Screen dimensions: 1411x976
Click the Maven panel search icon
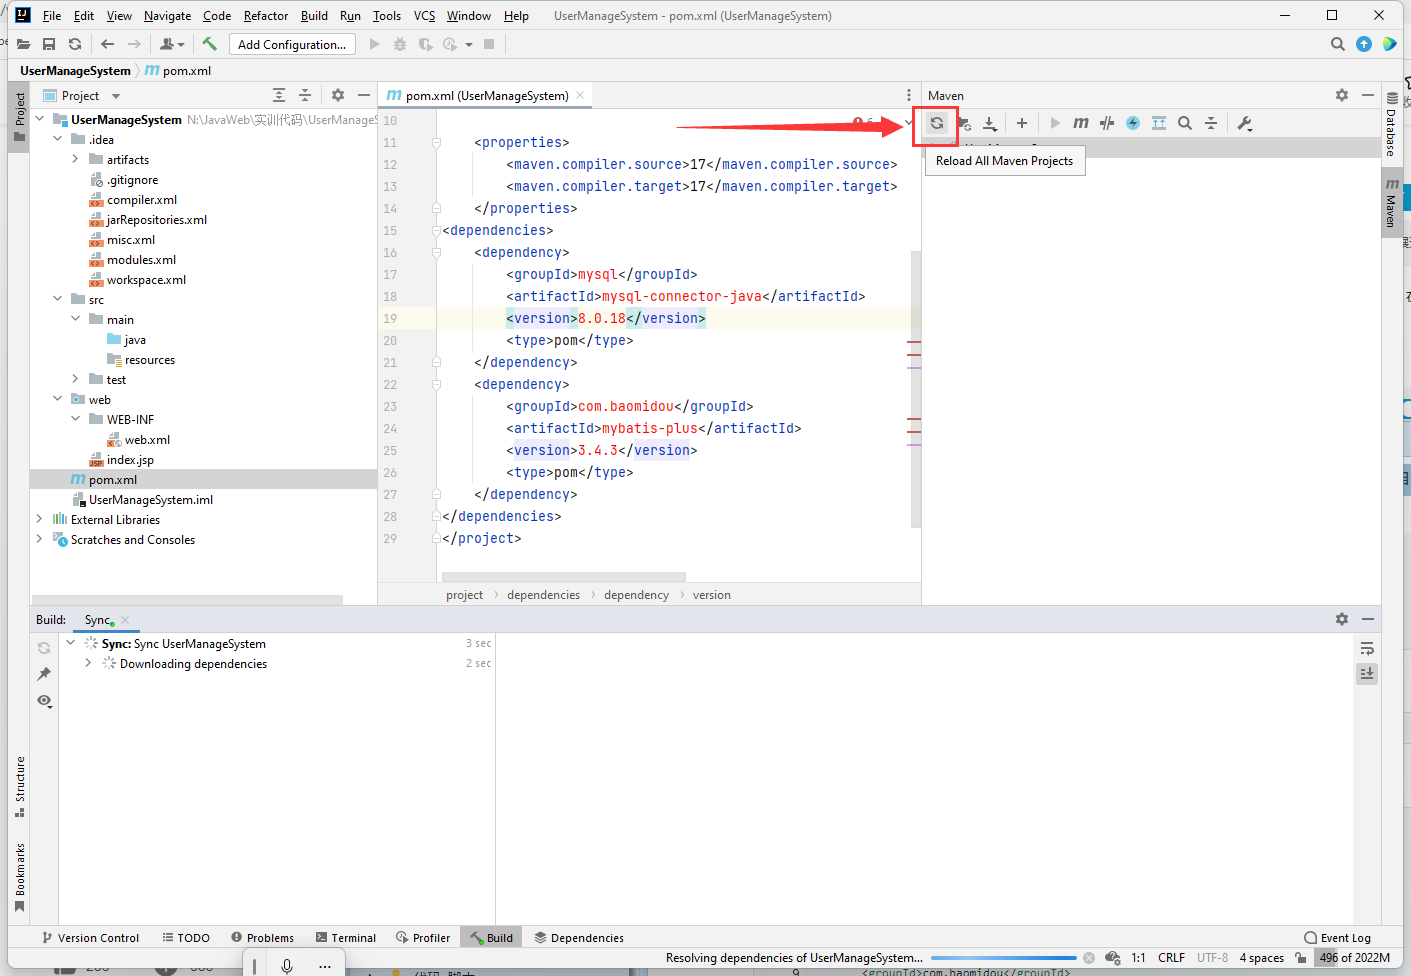[1185, 123]
